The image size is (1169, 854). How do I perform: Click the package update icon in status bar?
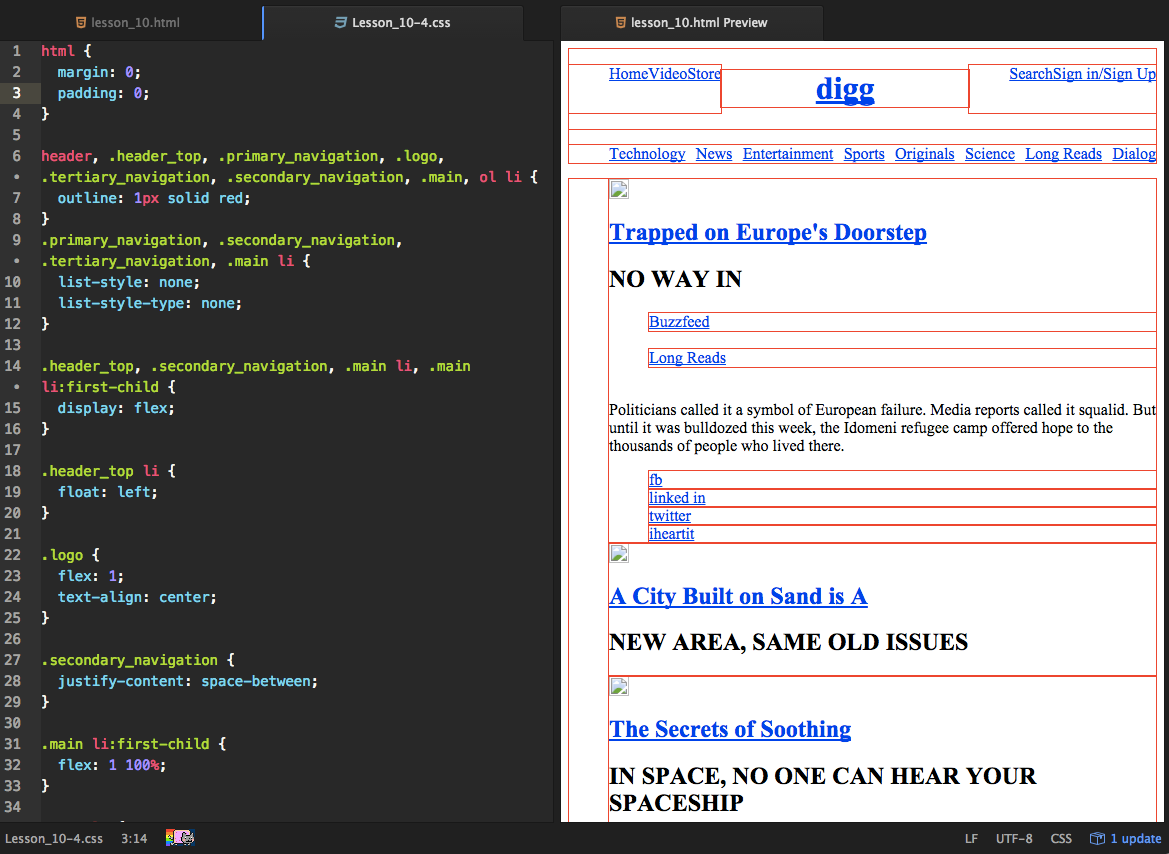(x=1097, y=838)
